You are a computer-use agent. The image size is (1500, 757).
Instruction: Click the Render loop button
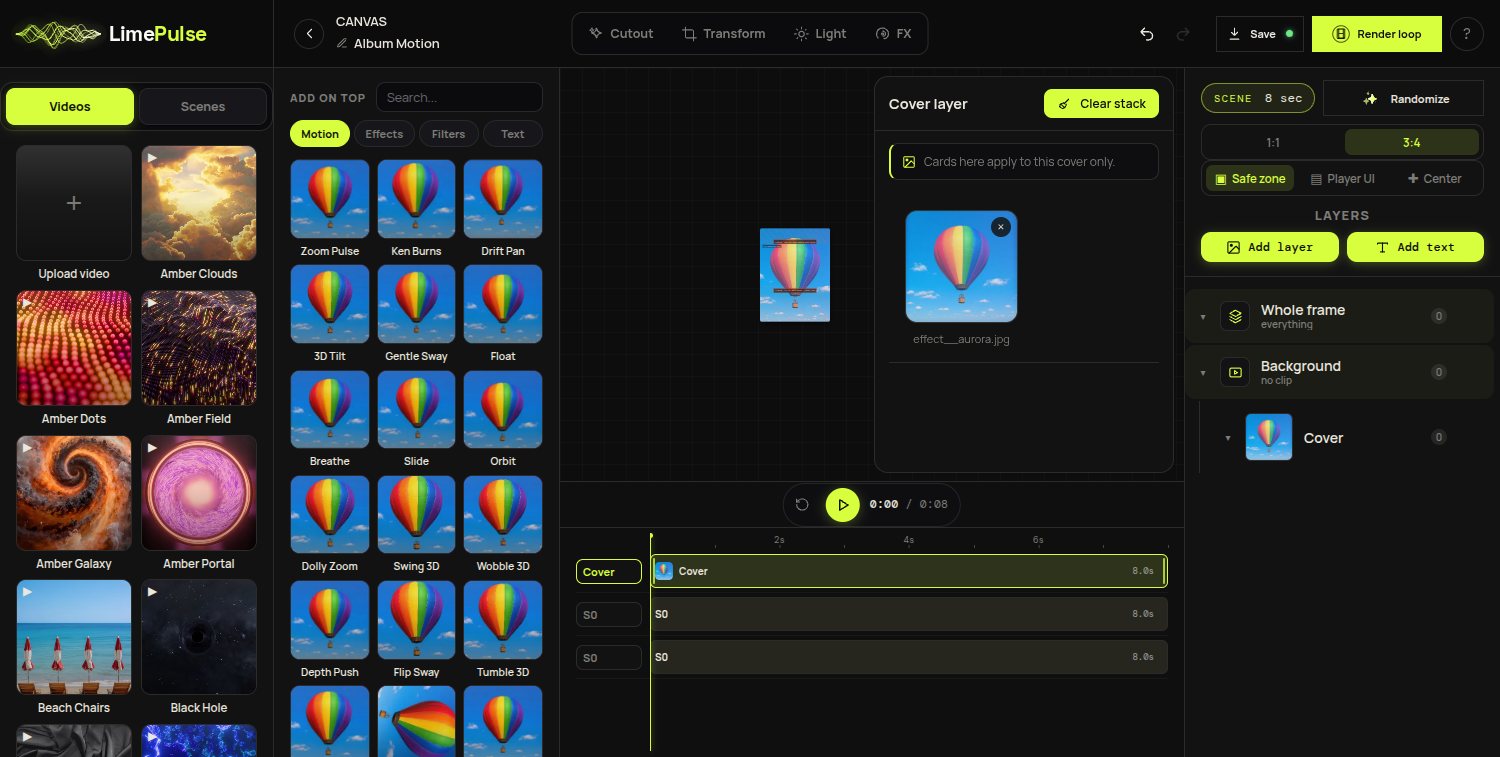click(1377, 34)
